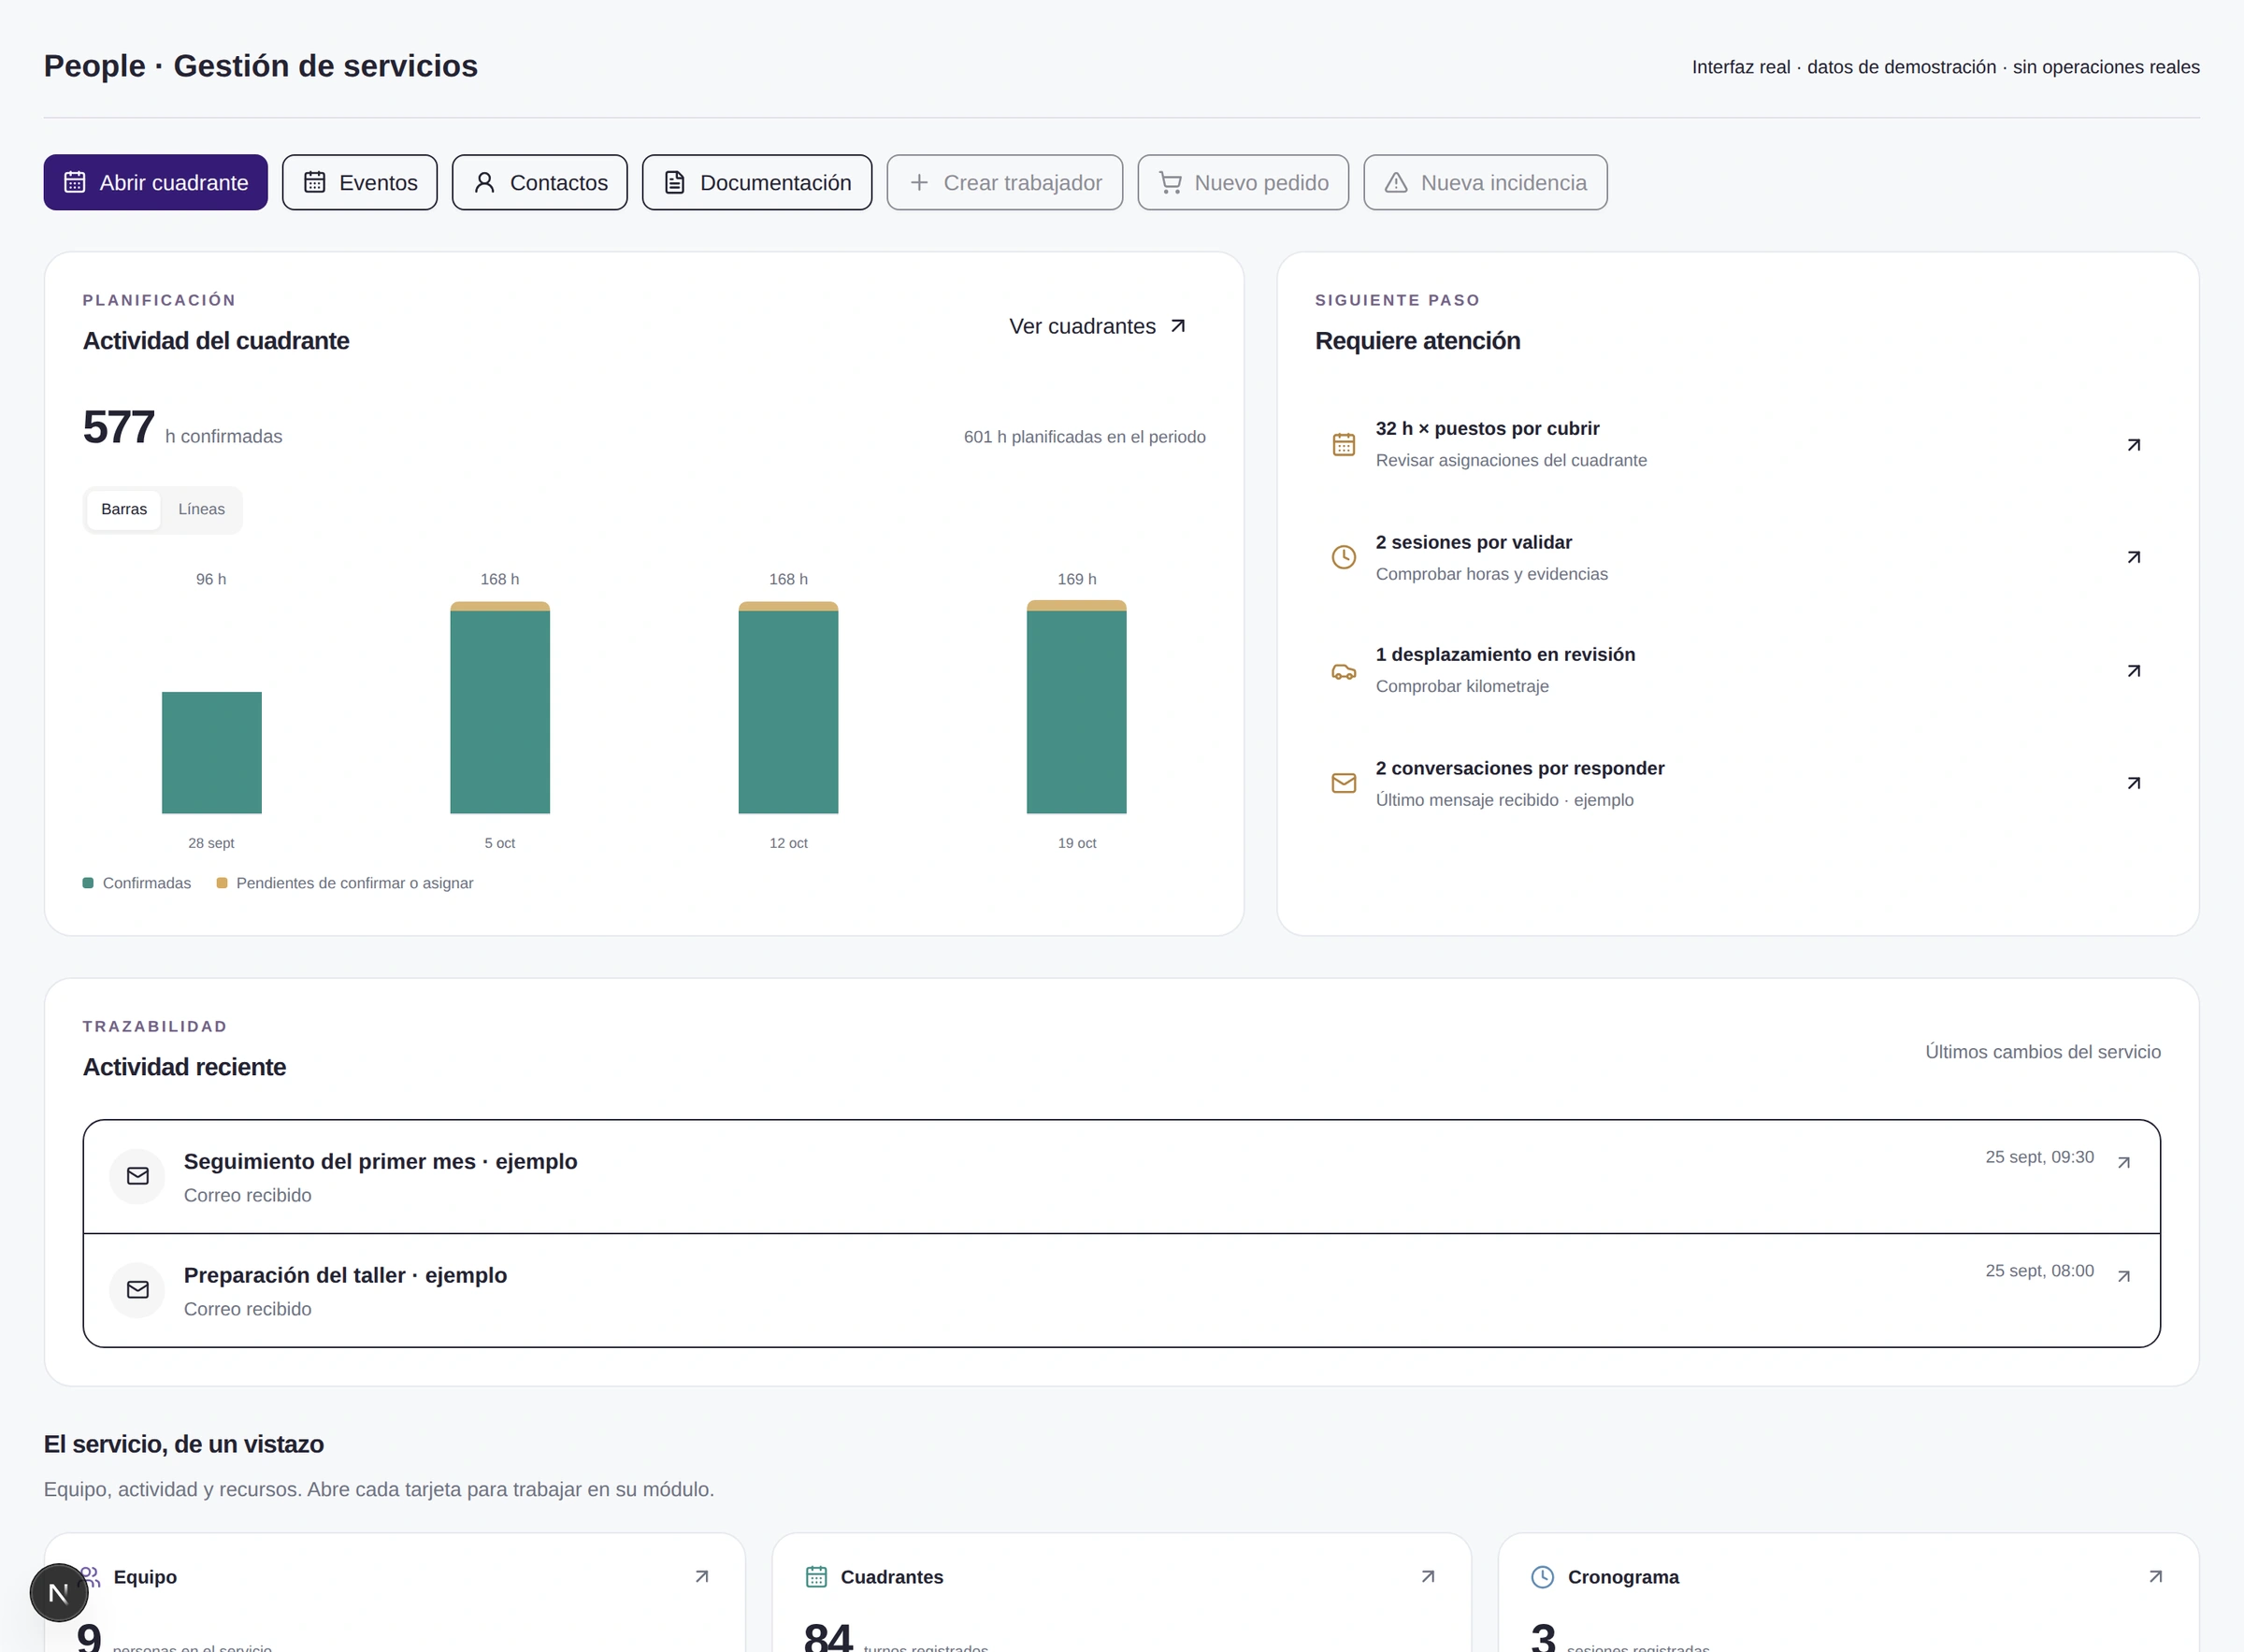
Task: Click mail icon of Preparación del taller
Action: click(x=137, y=1290)
